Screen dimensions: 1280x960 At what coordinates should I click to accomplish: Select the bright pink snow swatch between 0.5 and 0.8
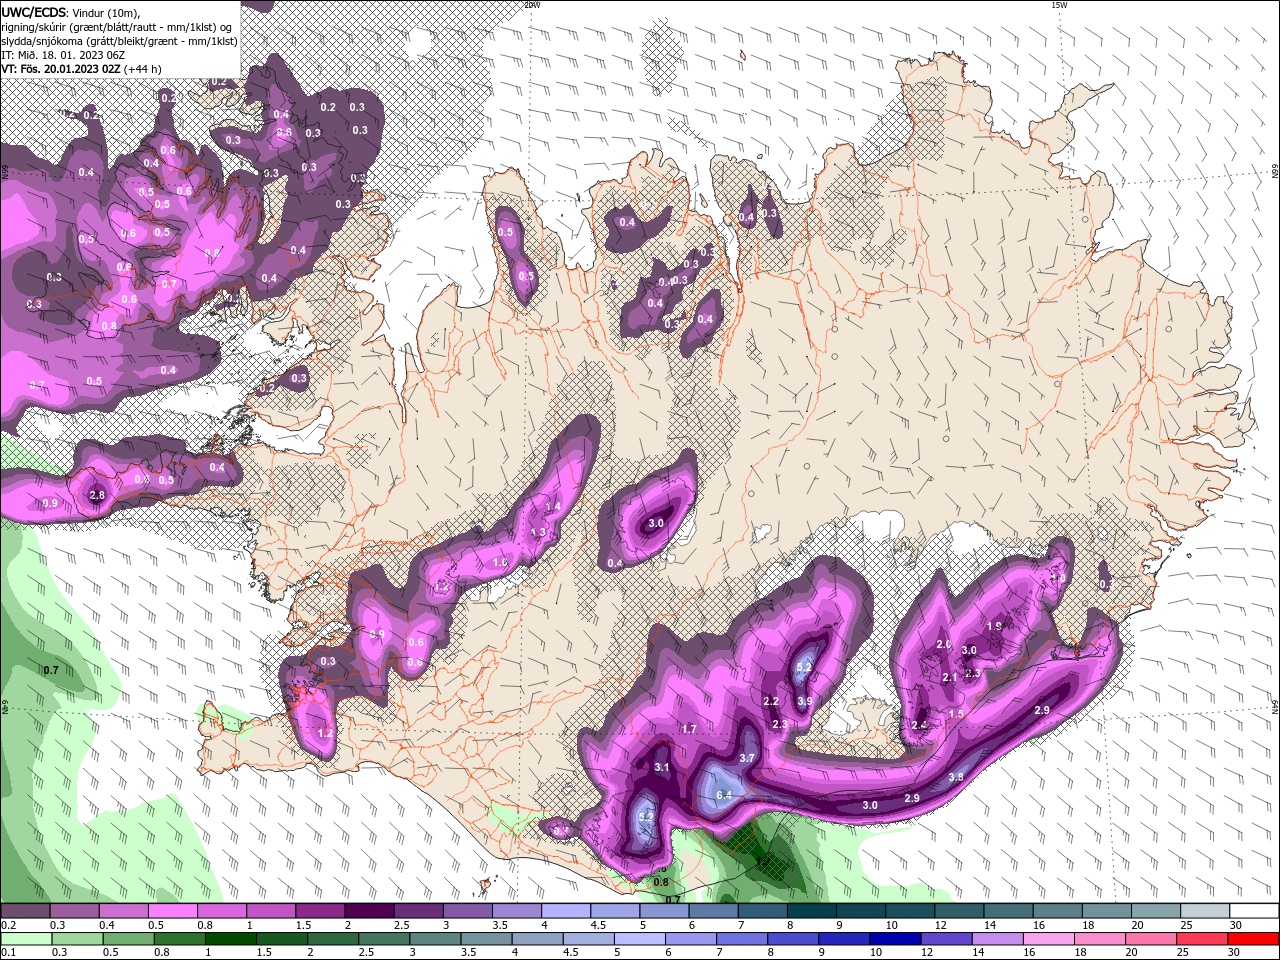(172, 911)
